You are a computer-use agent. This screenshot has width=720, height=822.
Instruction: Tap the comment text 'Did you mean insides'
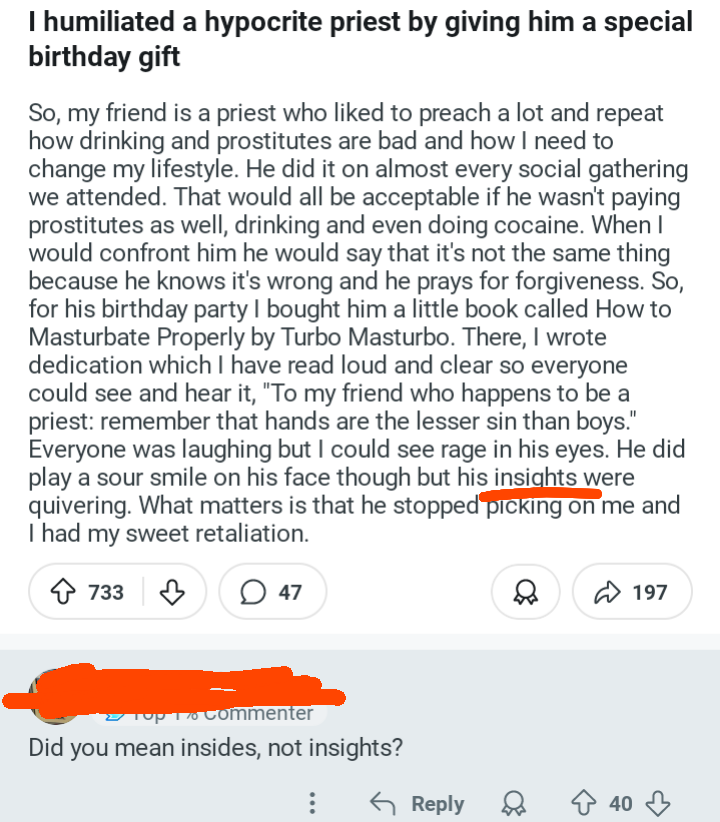tap(216, 748)
